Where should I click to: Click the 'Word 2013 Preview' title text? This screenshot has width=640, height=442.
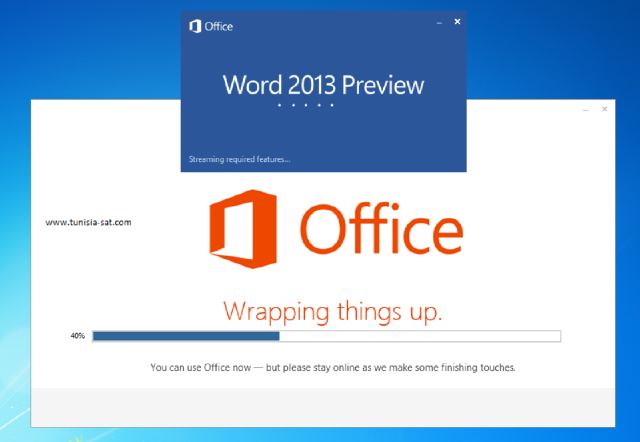pyautogui.click(x=323, y=84)
